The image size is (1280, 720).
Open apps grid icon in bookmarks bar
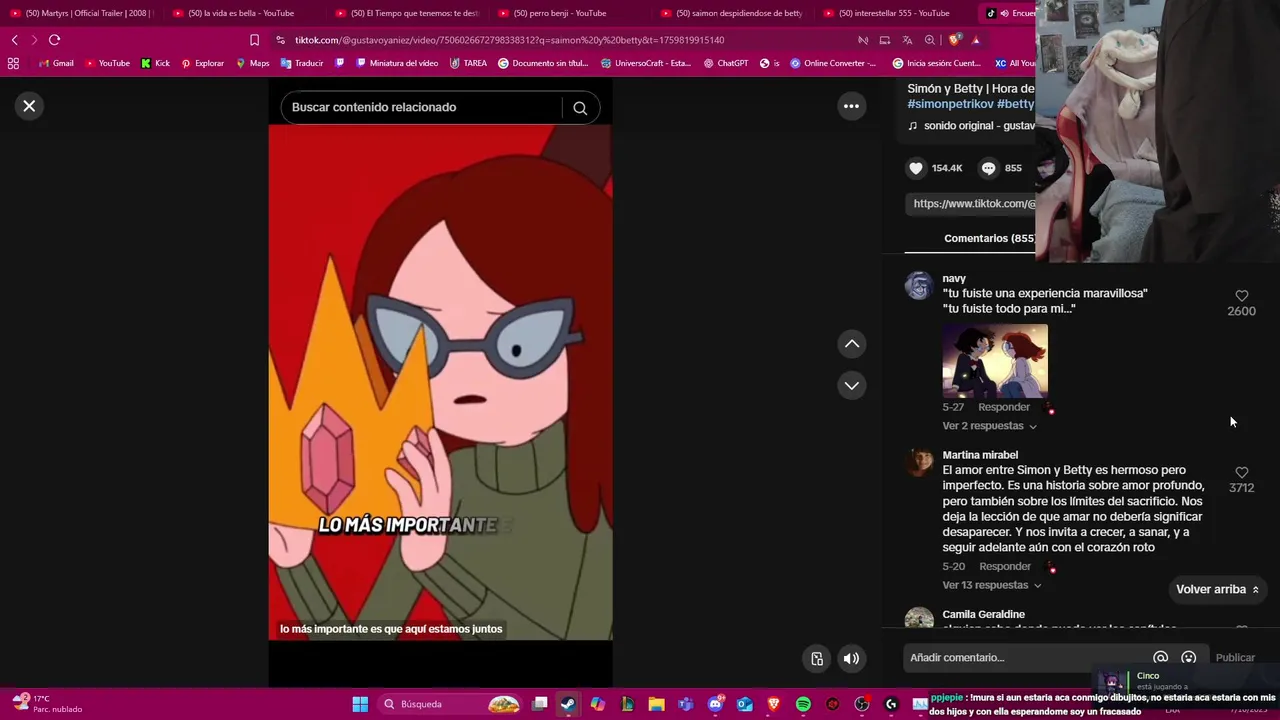pos(13,63)
